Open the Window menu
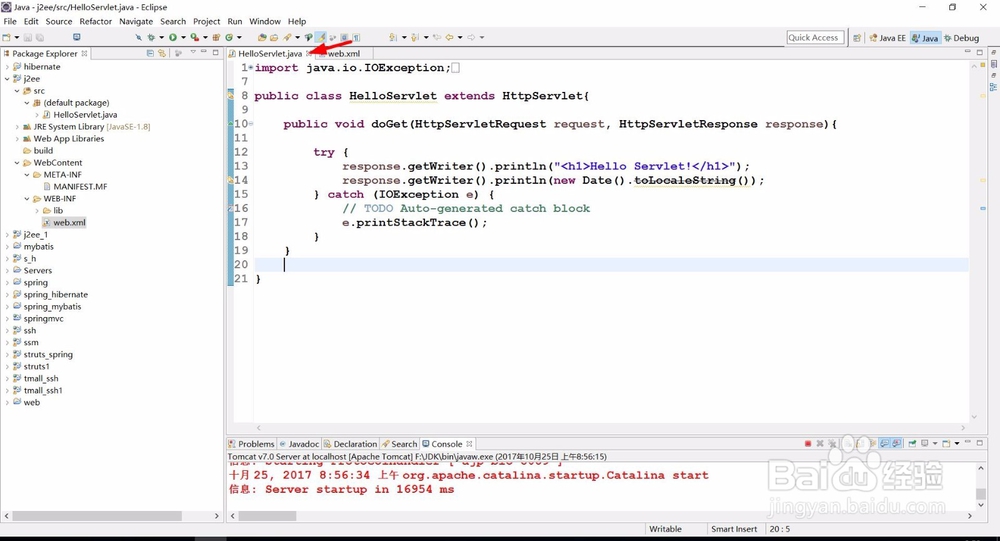 [x=265, y=21]
